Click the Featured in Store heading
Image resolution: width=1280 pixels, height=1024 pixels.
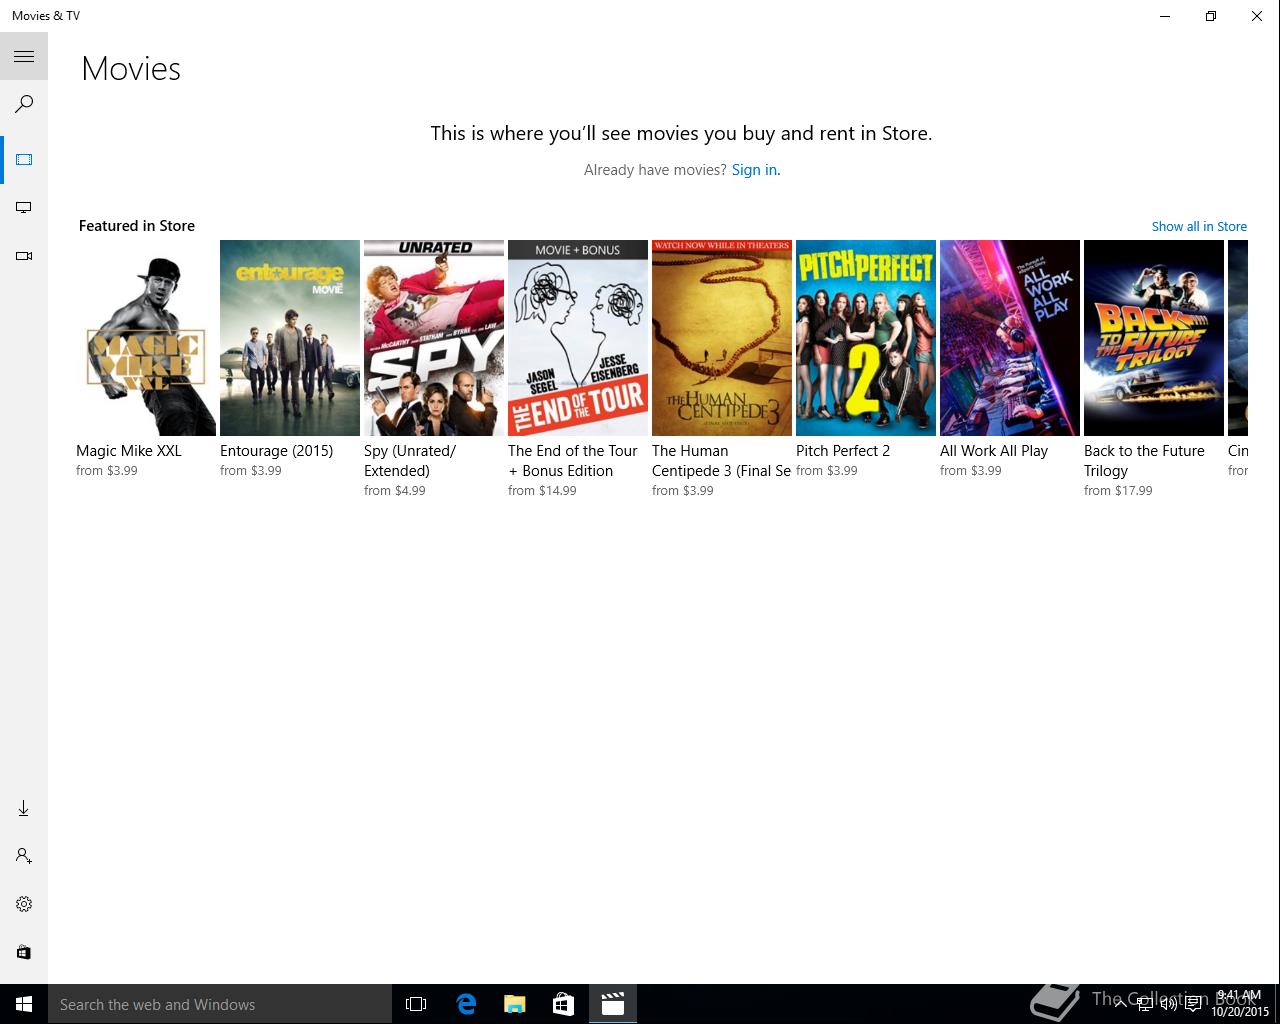(137, 226)
